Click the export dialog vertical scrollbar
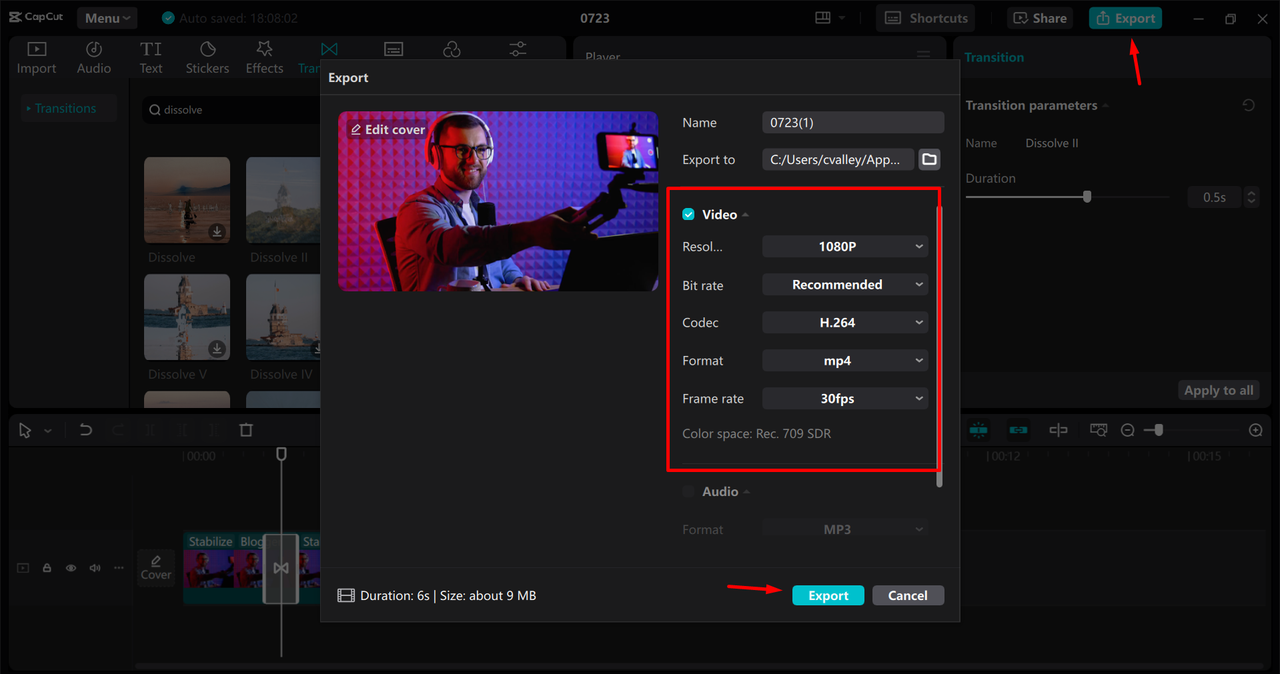The image size is (1280, 674). click(939, 345)
